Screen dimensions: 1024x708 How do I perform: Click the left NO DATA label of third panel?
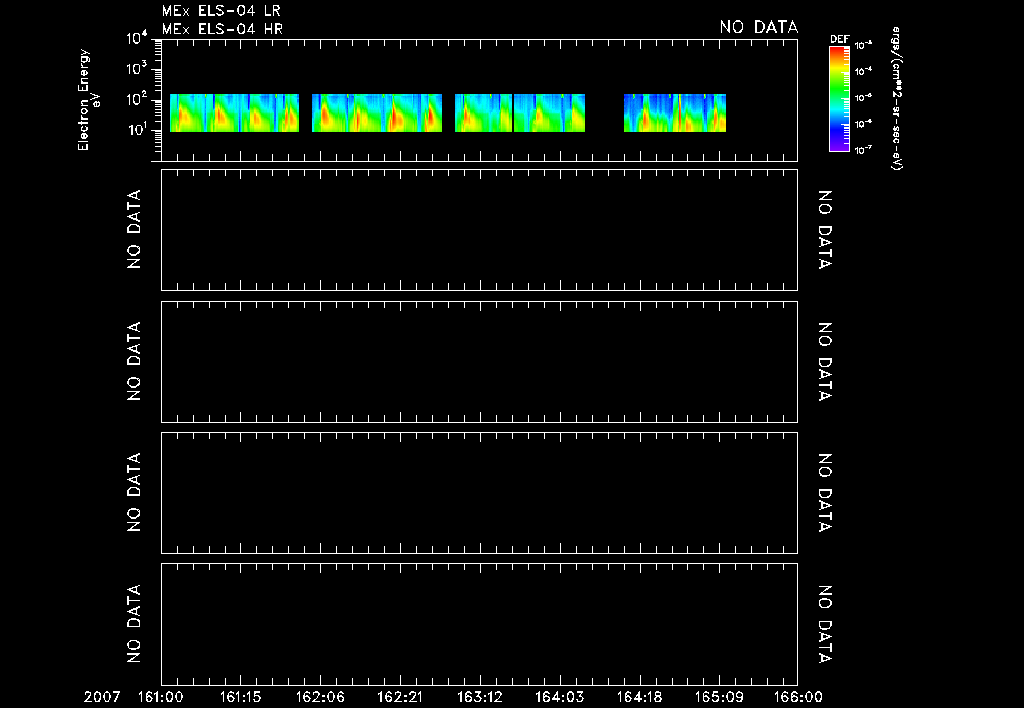(134, 361)
